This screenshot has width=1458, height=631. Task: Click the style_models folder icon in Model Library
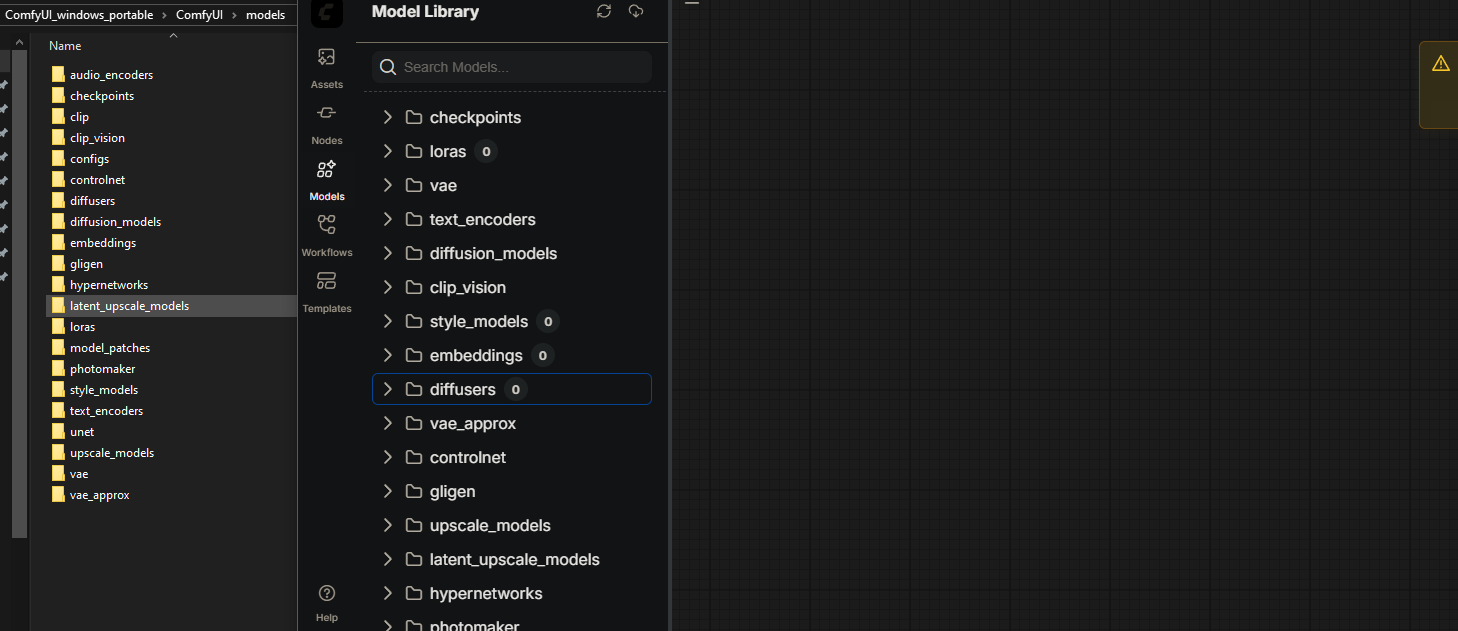414,321
